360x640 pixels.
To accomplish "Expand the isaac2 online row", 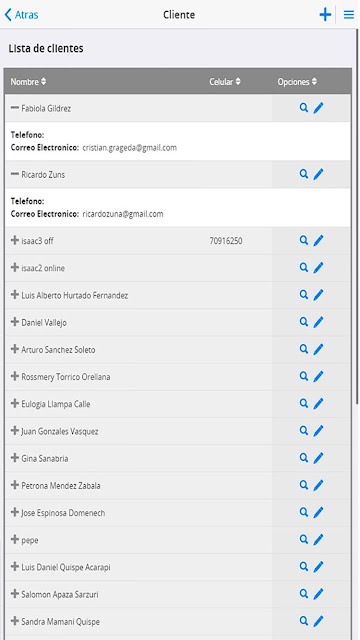I will point(15,268).
